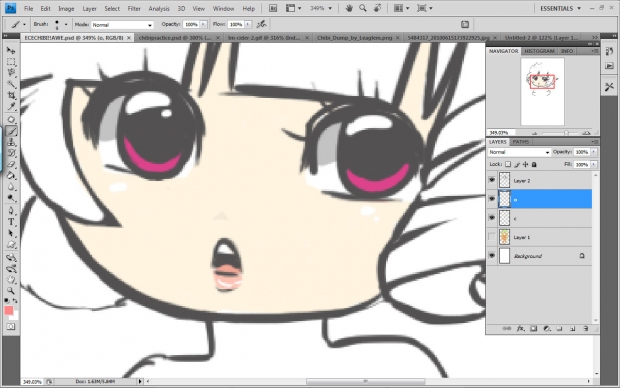Image resolution: width=620 pixels, height=388 pixels.
Task: Create a new layer
Action: (x=573, y=328)
